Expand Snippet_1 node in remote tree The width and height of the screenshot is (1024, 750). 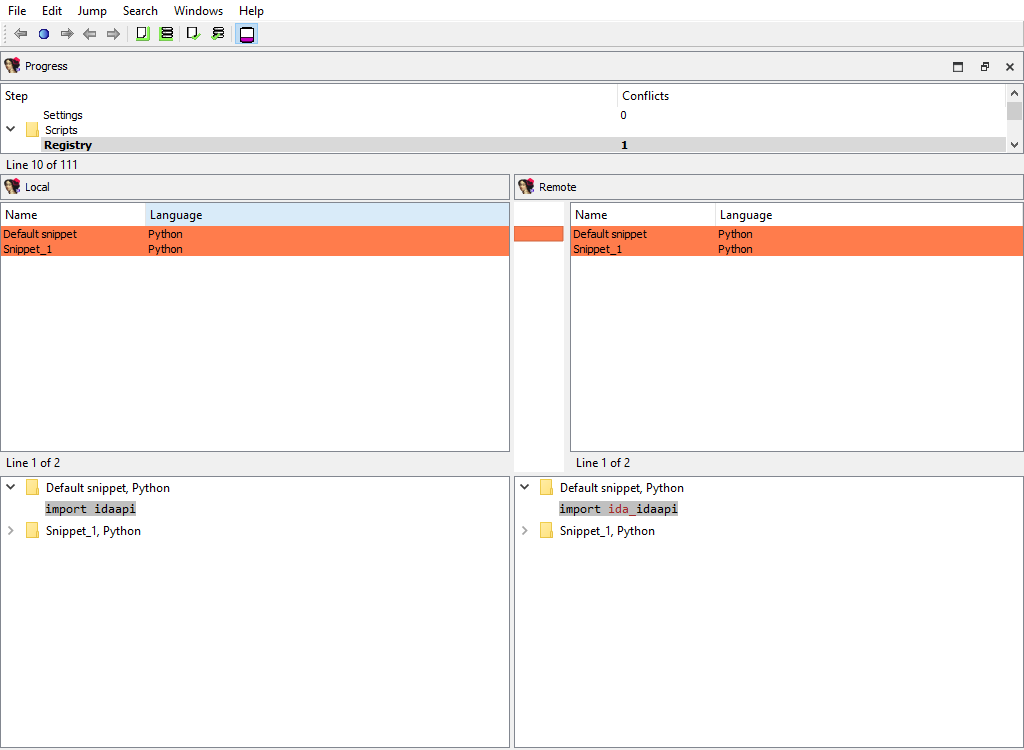524,531
